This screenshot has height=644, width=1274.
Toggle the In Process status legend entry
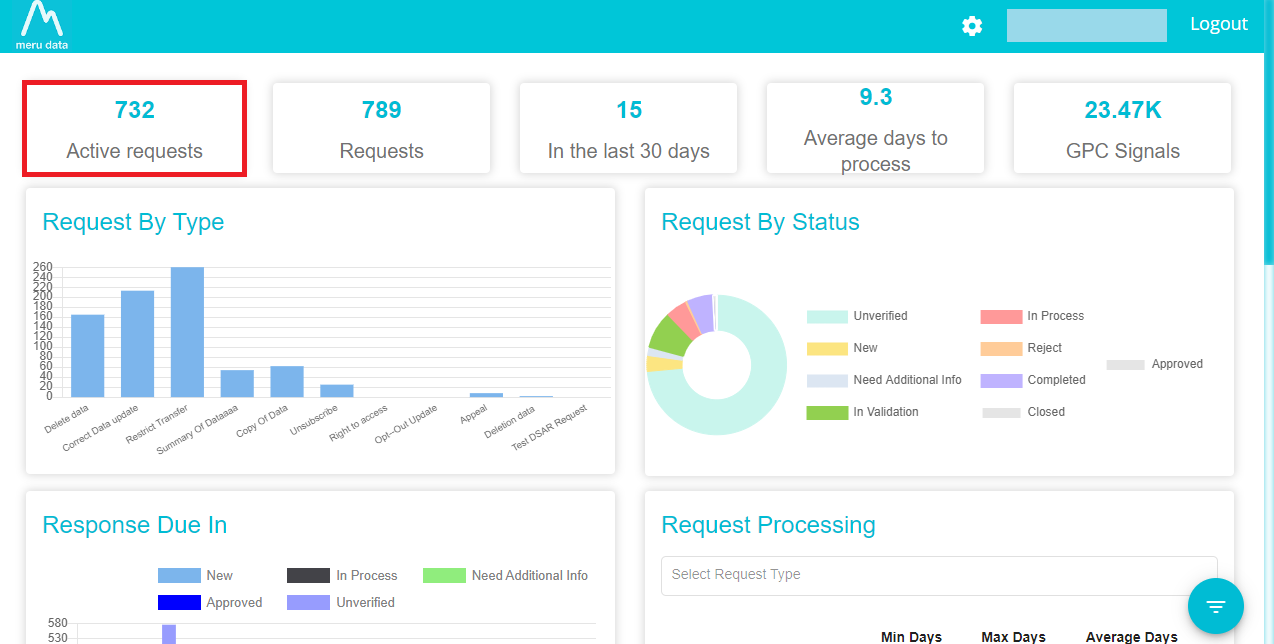[1032, 316]
